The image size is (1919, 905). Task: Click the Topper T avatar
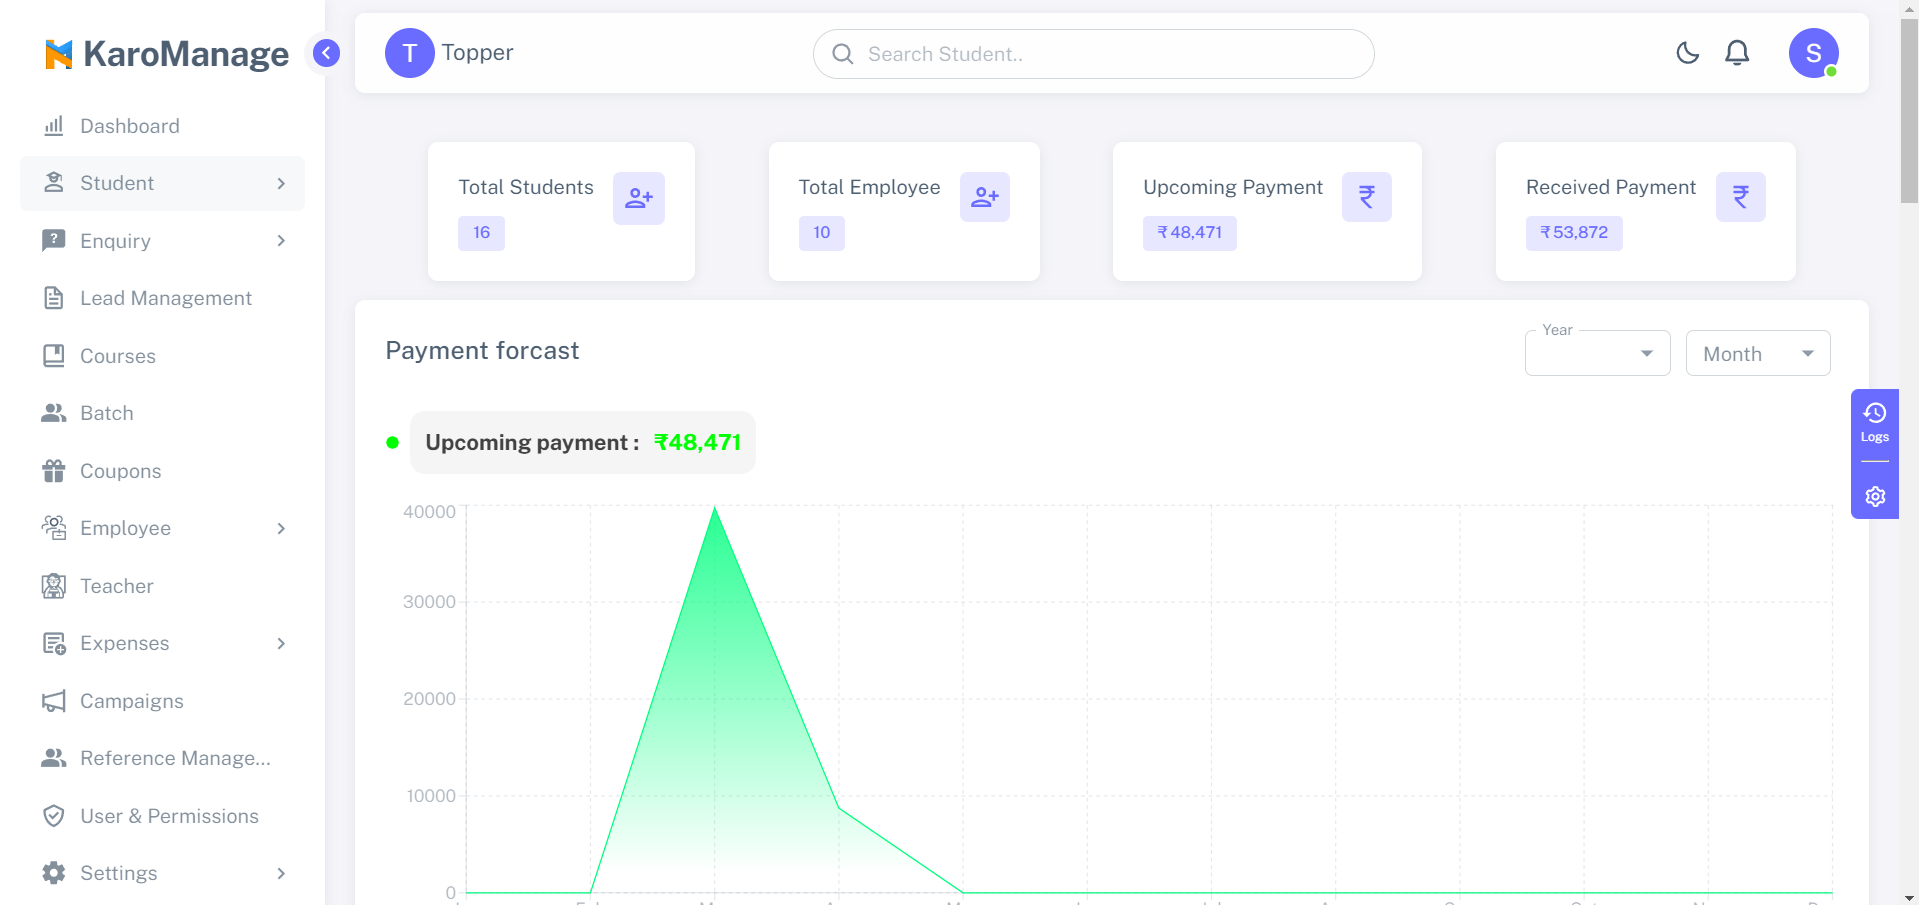[x=410, y=53]
